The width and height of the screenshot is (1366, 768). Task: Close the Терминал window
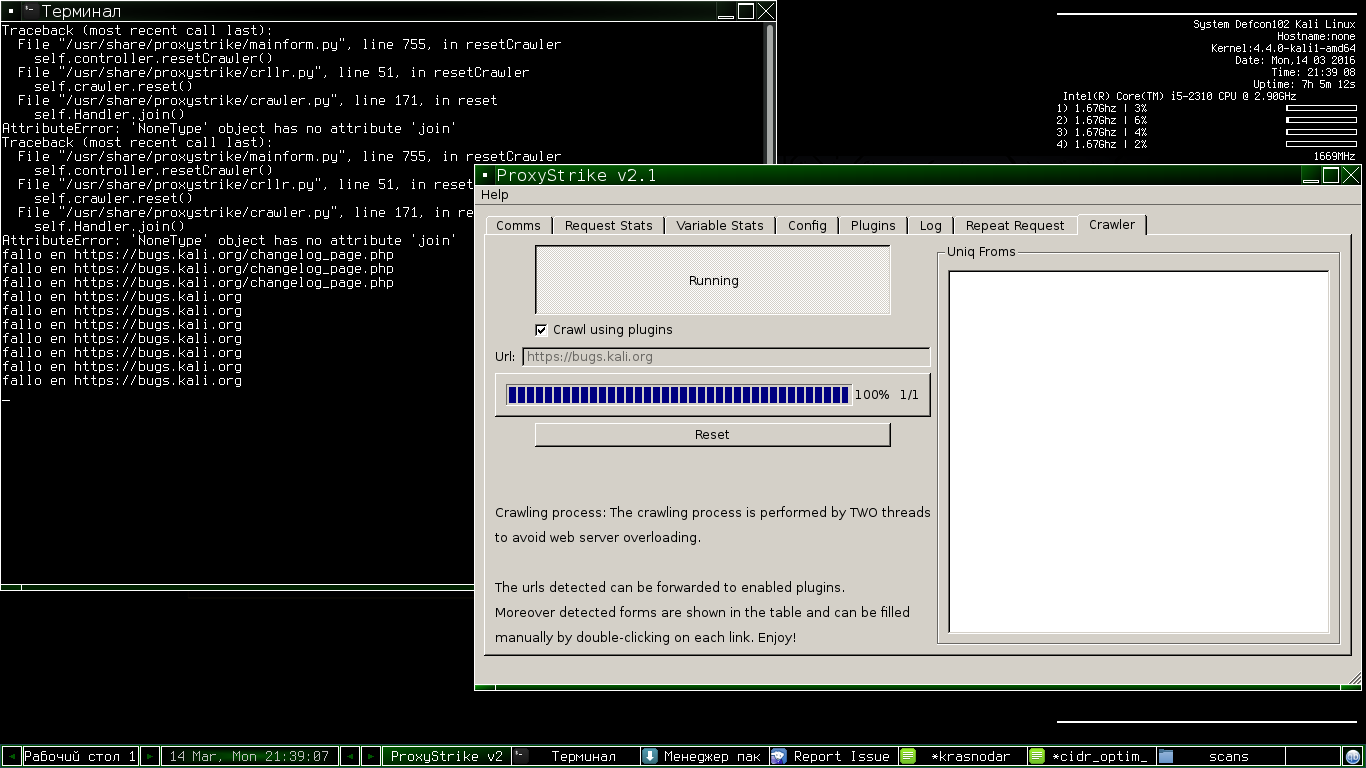click(766, 12)
